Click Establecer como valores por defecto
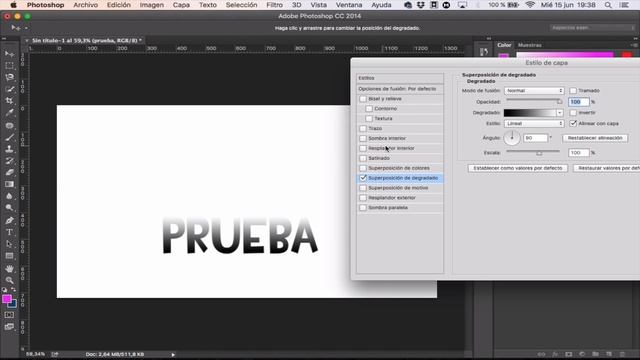This screenshot has width=640, height=360. 518,168
